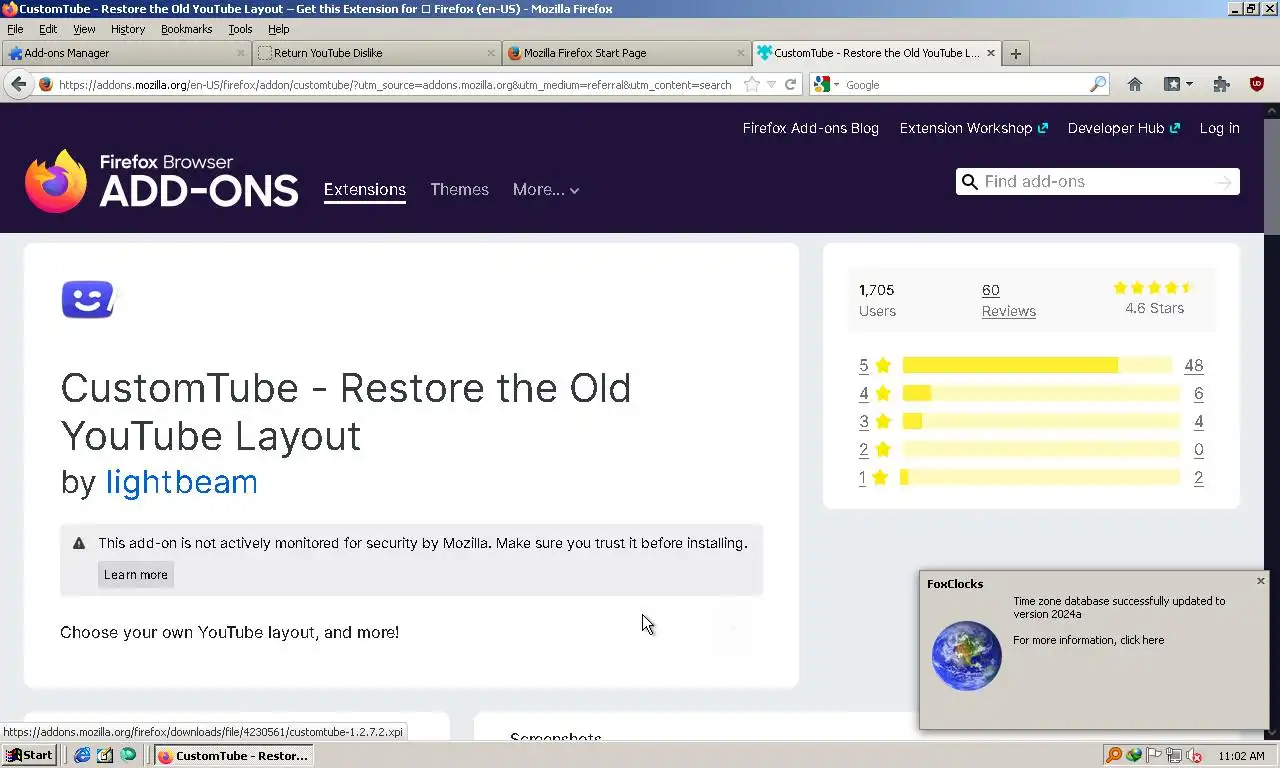Click the FoxClocks globe image
The width and height of the screenshot is (1280, 768).
[967, 656]
